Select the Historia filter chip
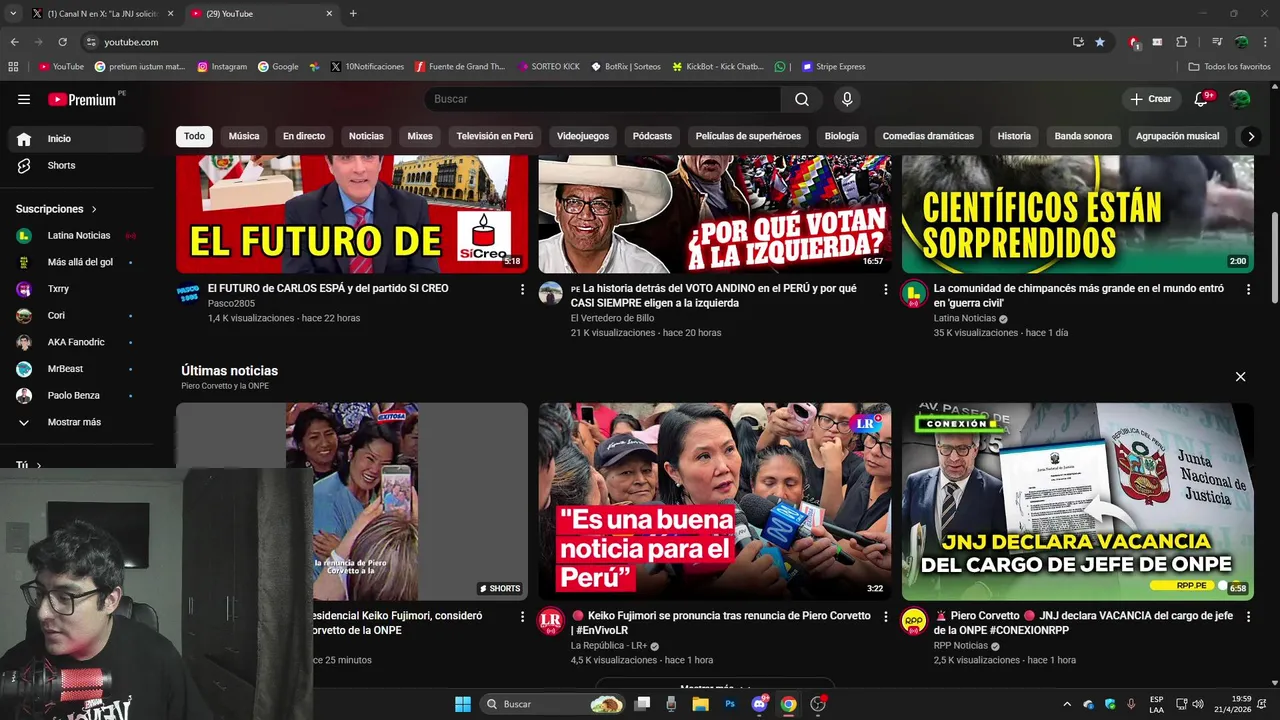This screenshot has height=720, width=1280. pos(1014,136)
